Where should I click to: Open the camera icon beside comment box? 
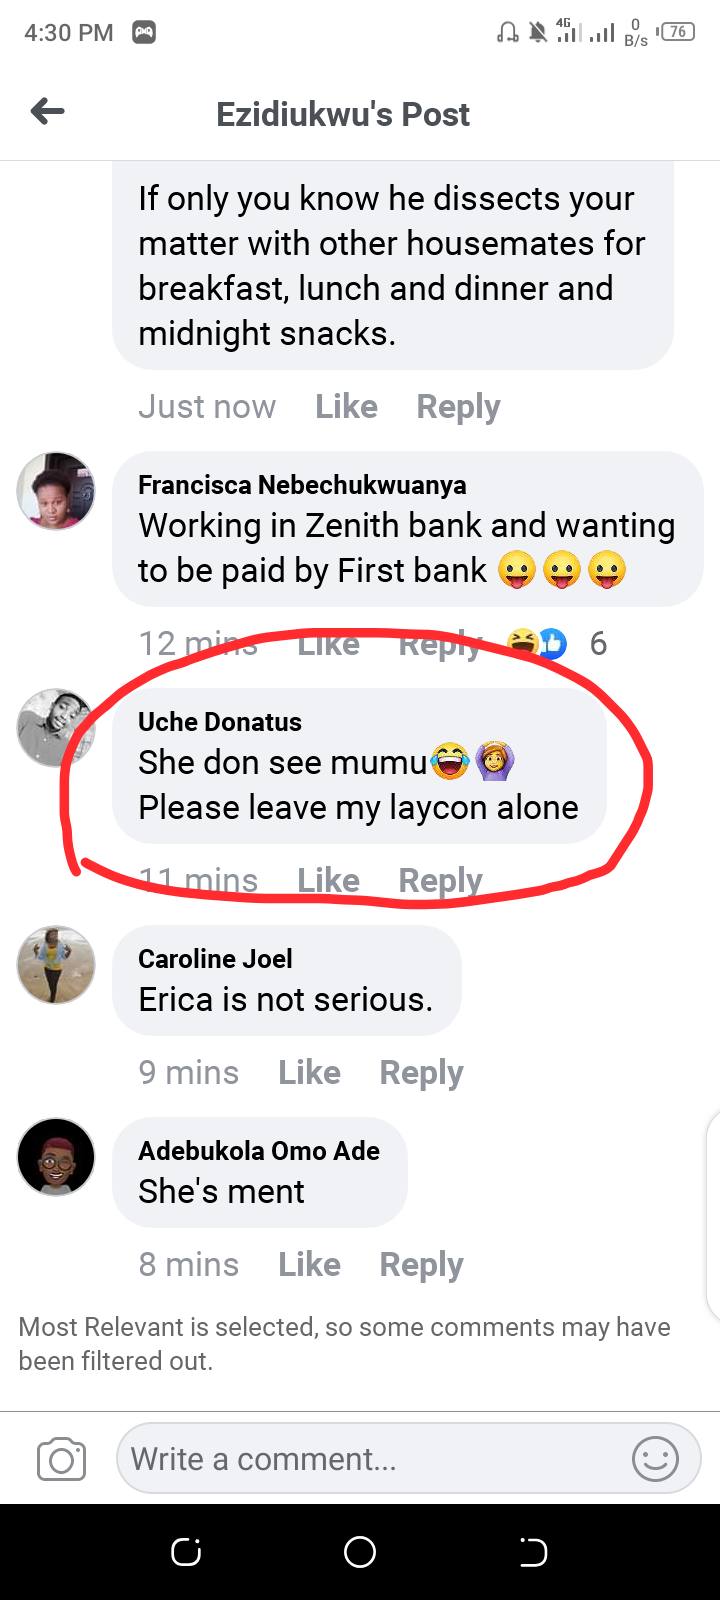(x=60, y=1458)
